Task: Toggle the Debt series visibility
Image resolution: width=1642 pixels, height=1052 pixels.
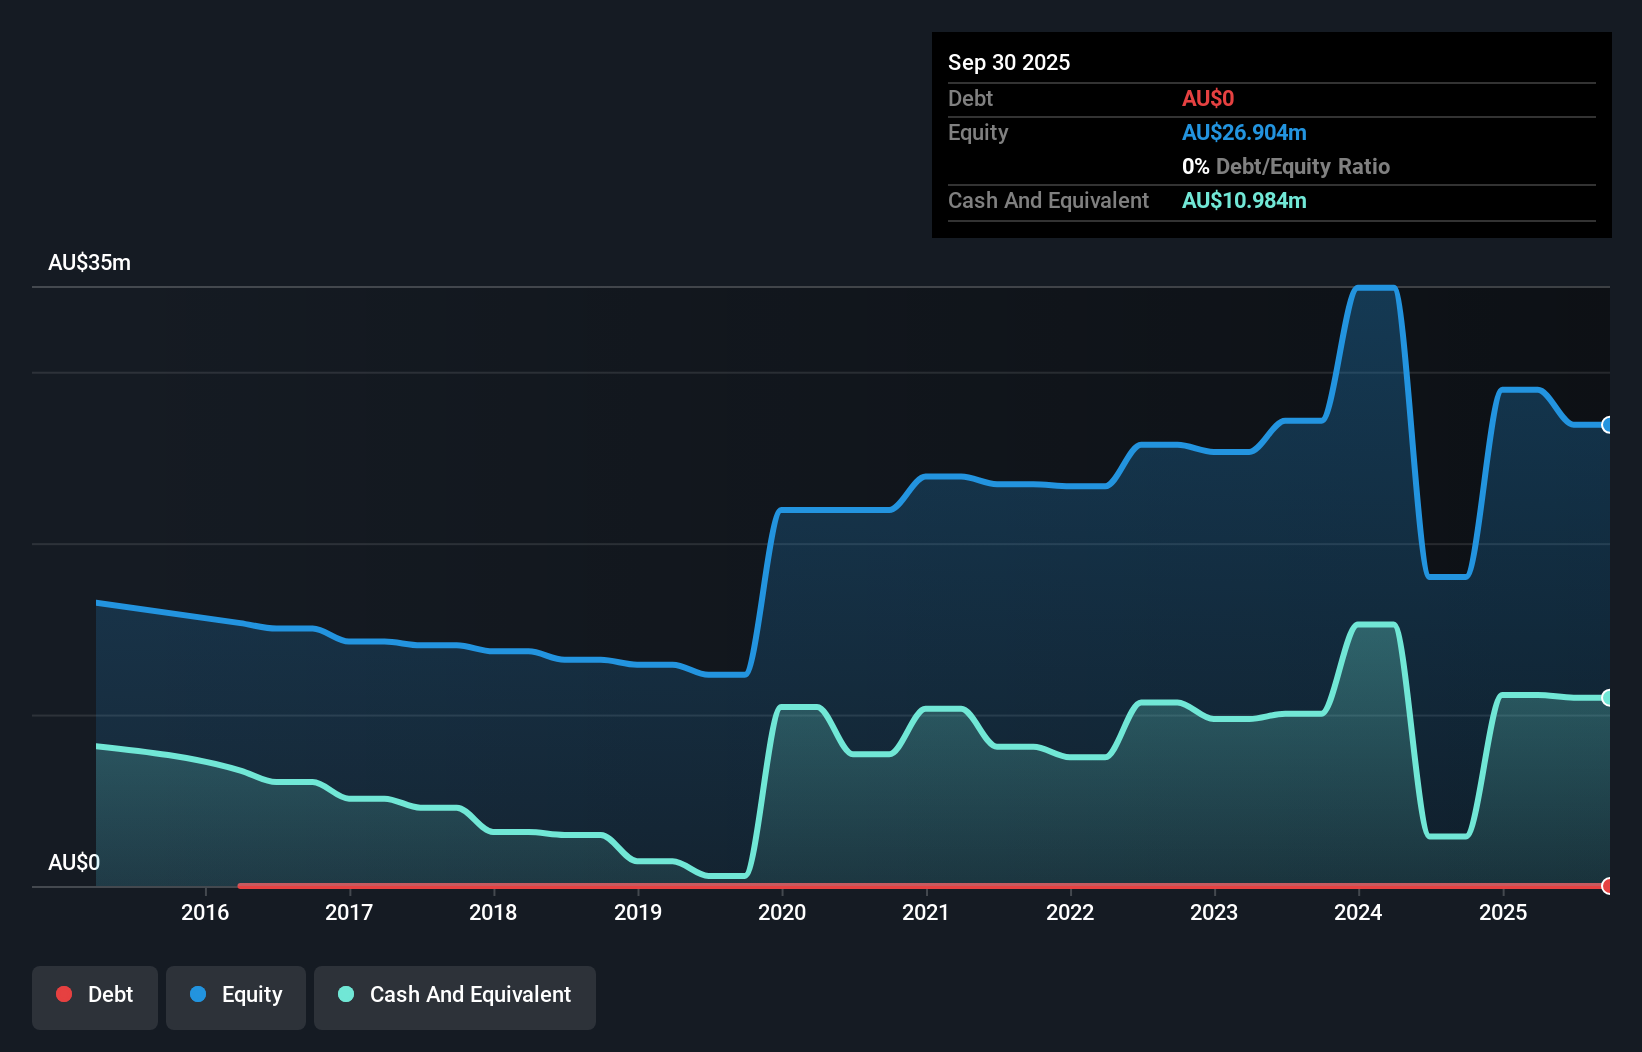Action: coord(95,997)
